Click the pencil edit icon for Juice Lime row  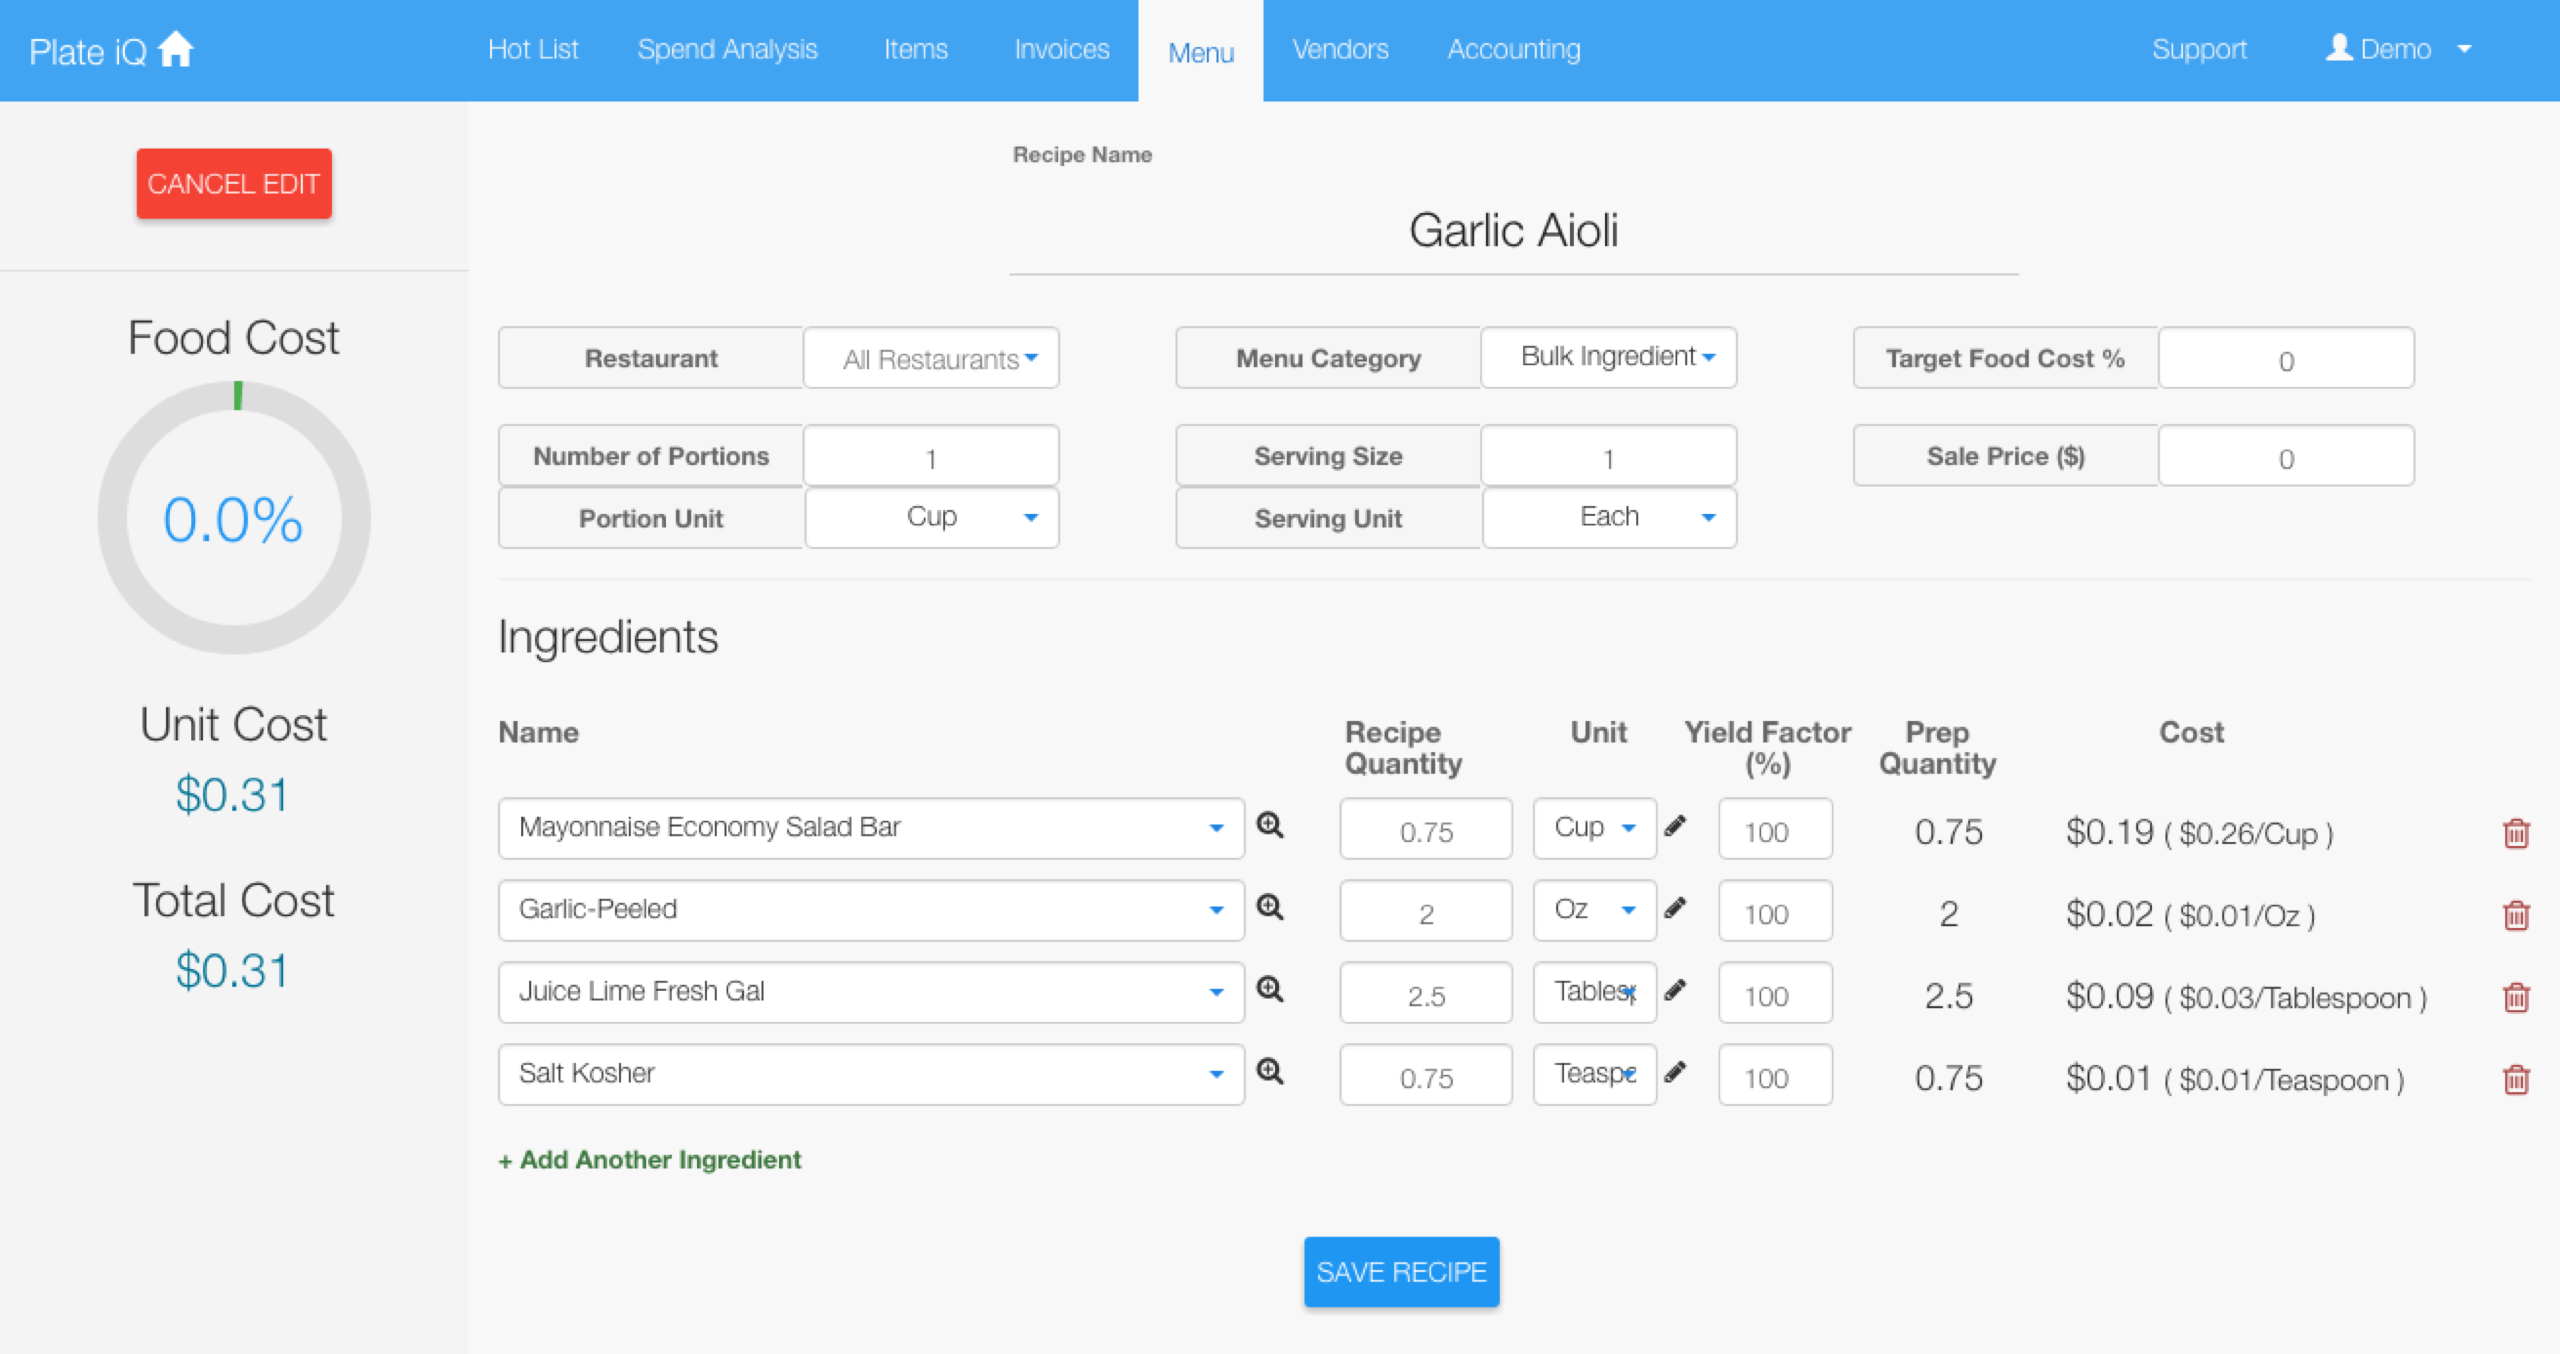point(1675,990)
